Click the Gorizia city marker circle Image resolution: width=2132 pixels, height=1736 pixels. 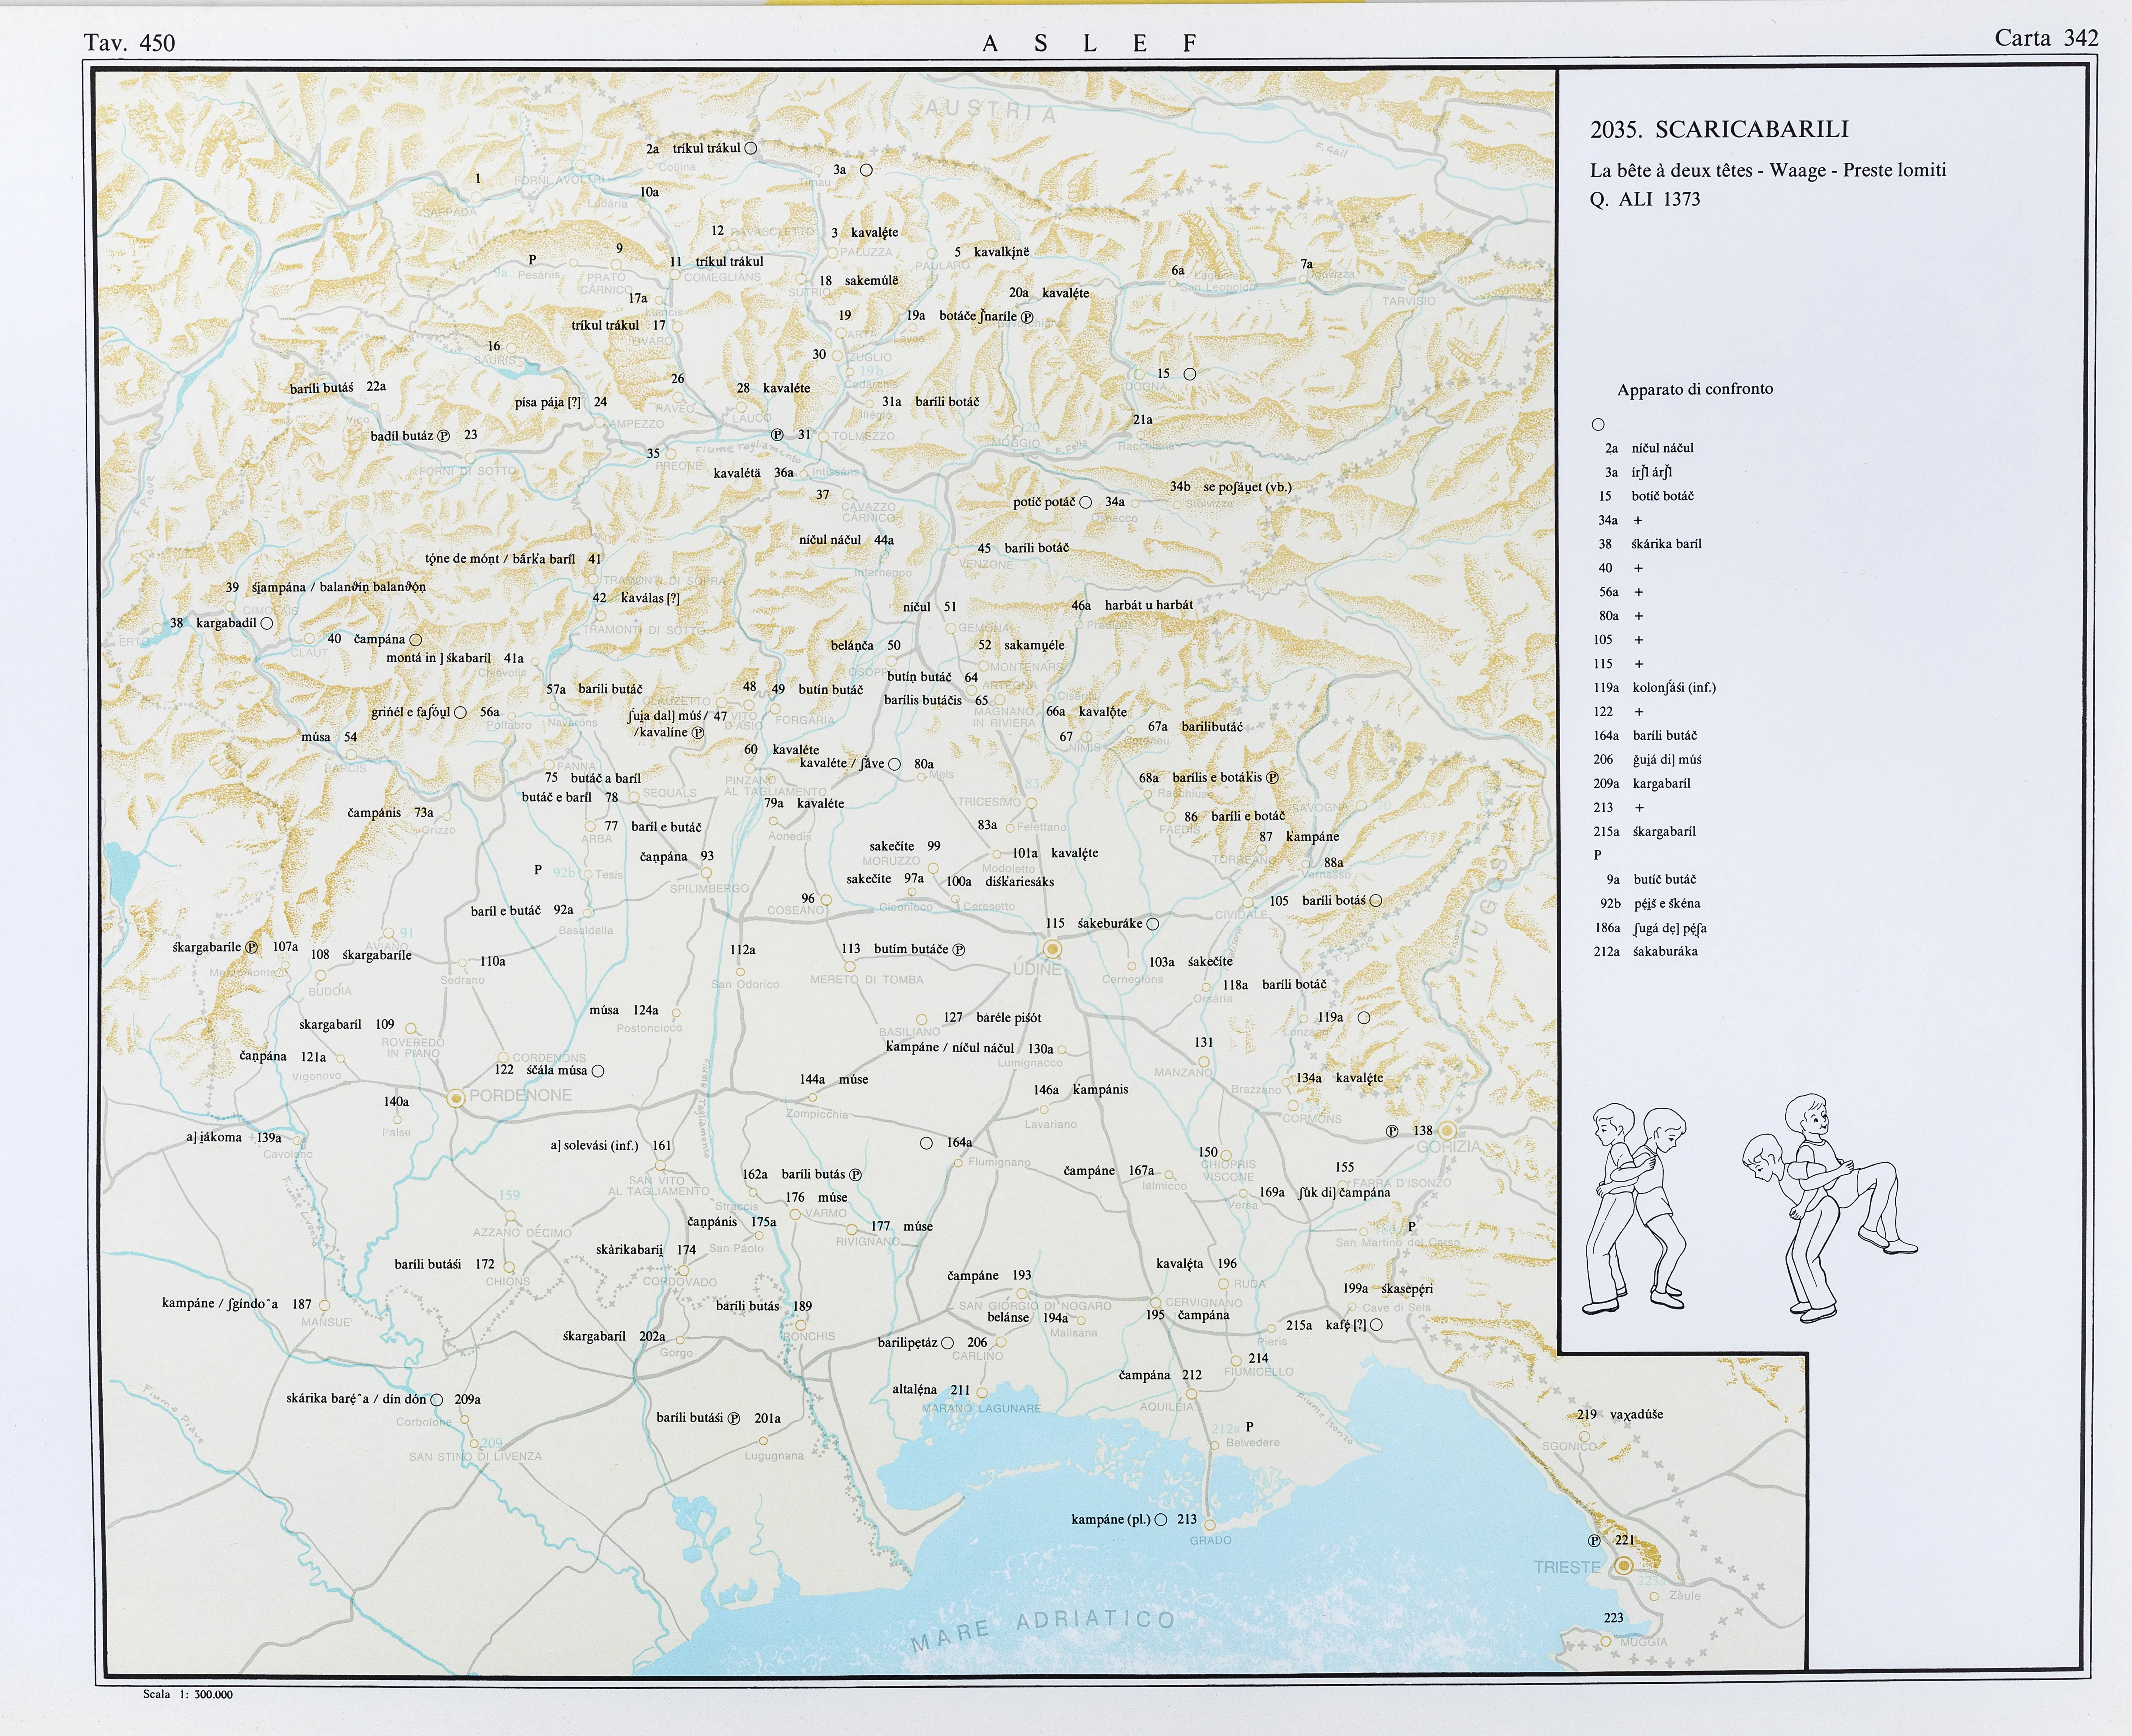[x=1447, y=1130]
